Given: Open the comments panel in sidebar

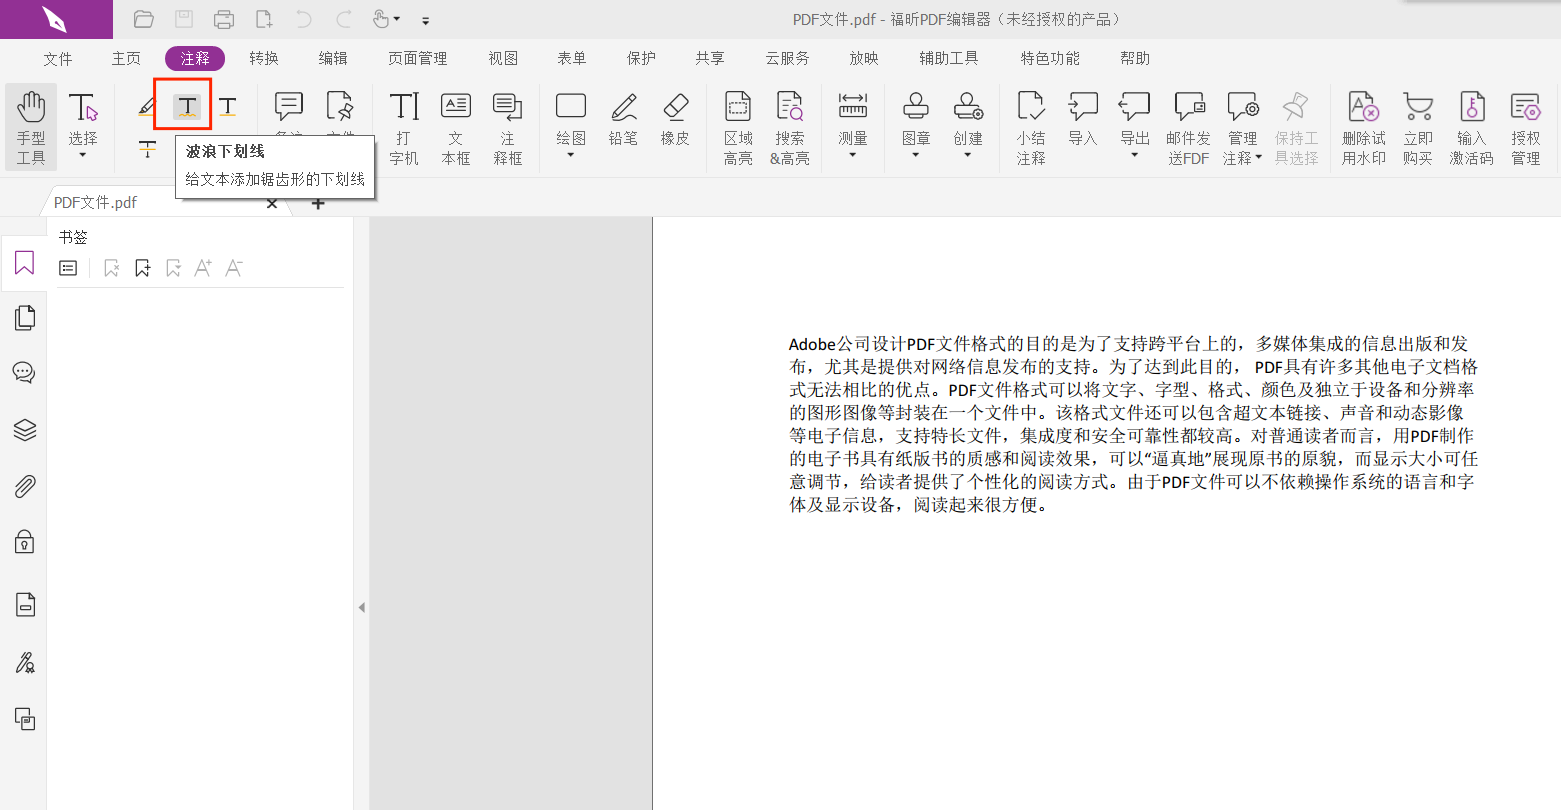Looking at the screenshot, I should (24, 373).
